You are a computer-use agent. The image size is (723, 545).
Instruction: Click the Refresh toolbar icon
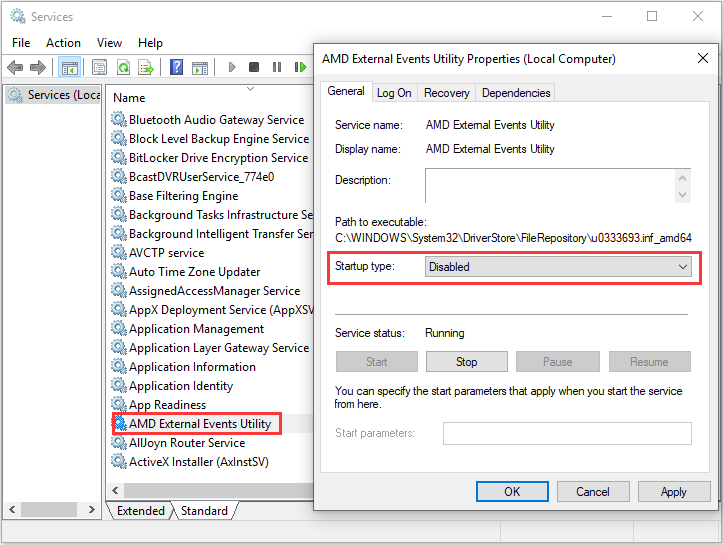(123, 67)
